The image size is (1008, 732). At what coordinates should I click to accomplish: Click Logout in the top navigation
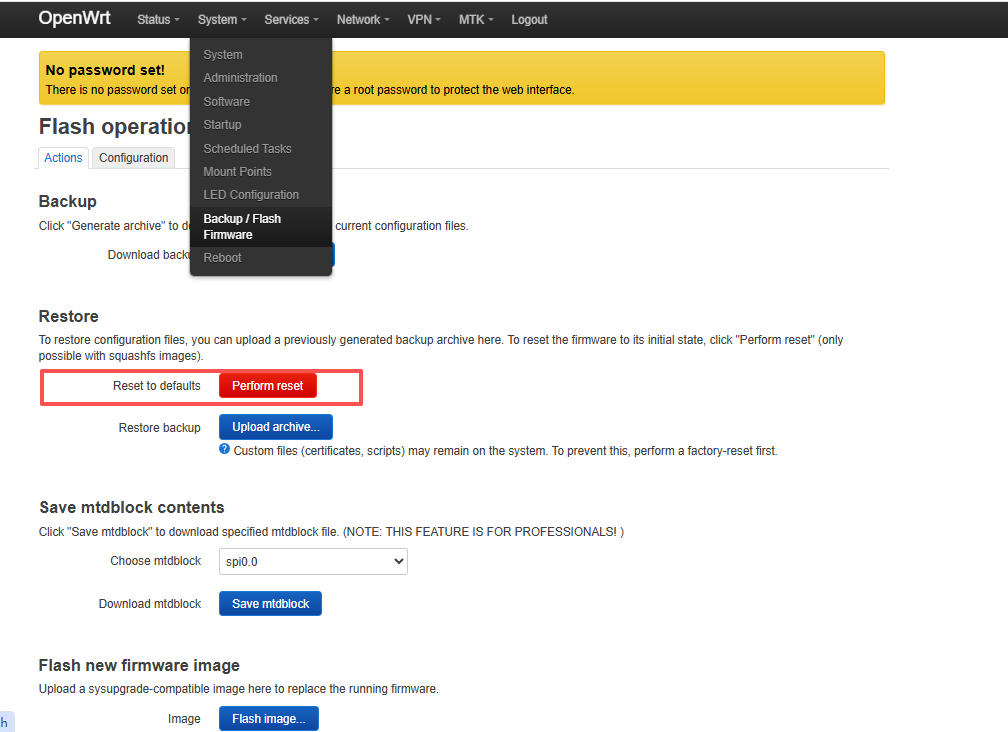(529, 19)
